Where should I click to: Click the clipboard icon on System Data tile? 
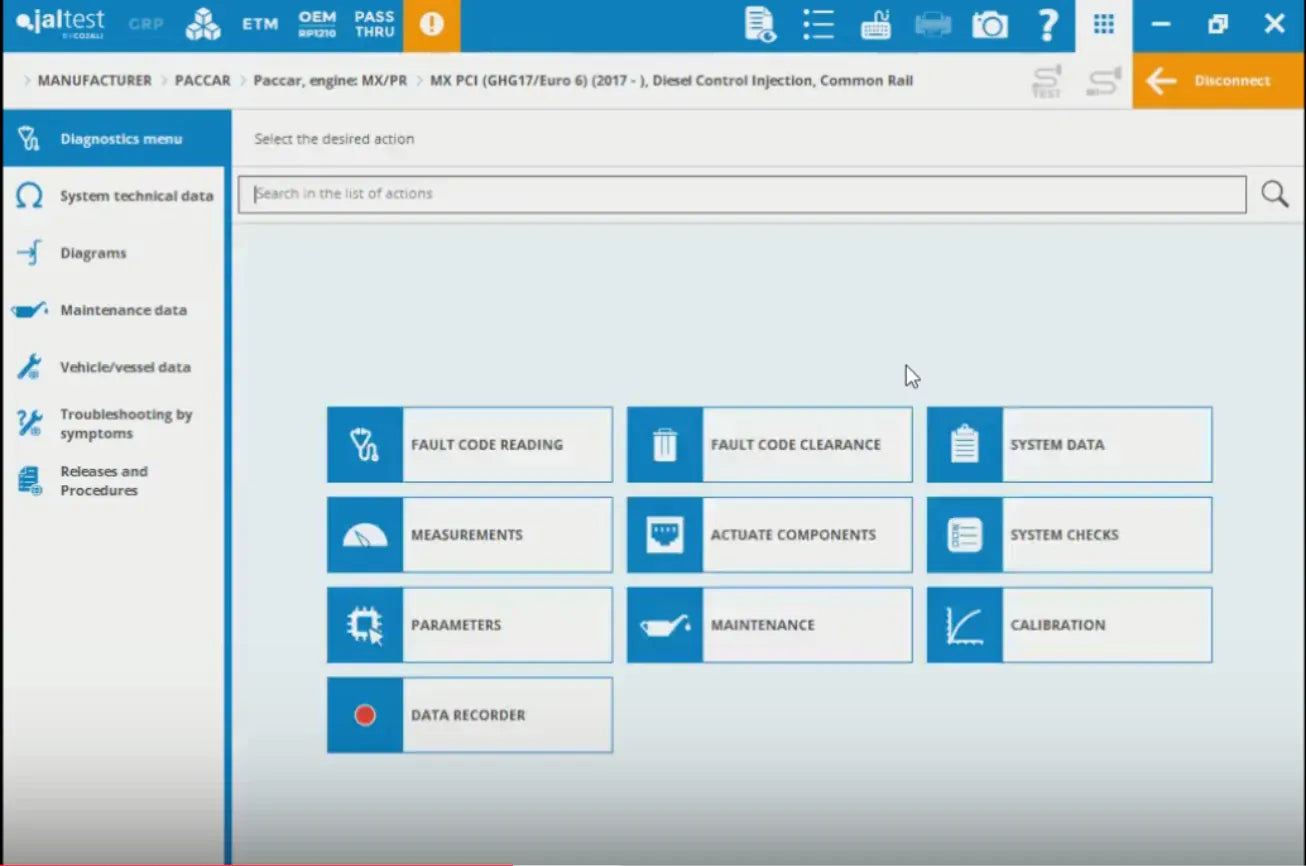click(x=965, y=444)
